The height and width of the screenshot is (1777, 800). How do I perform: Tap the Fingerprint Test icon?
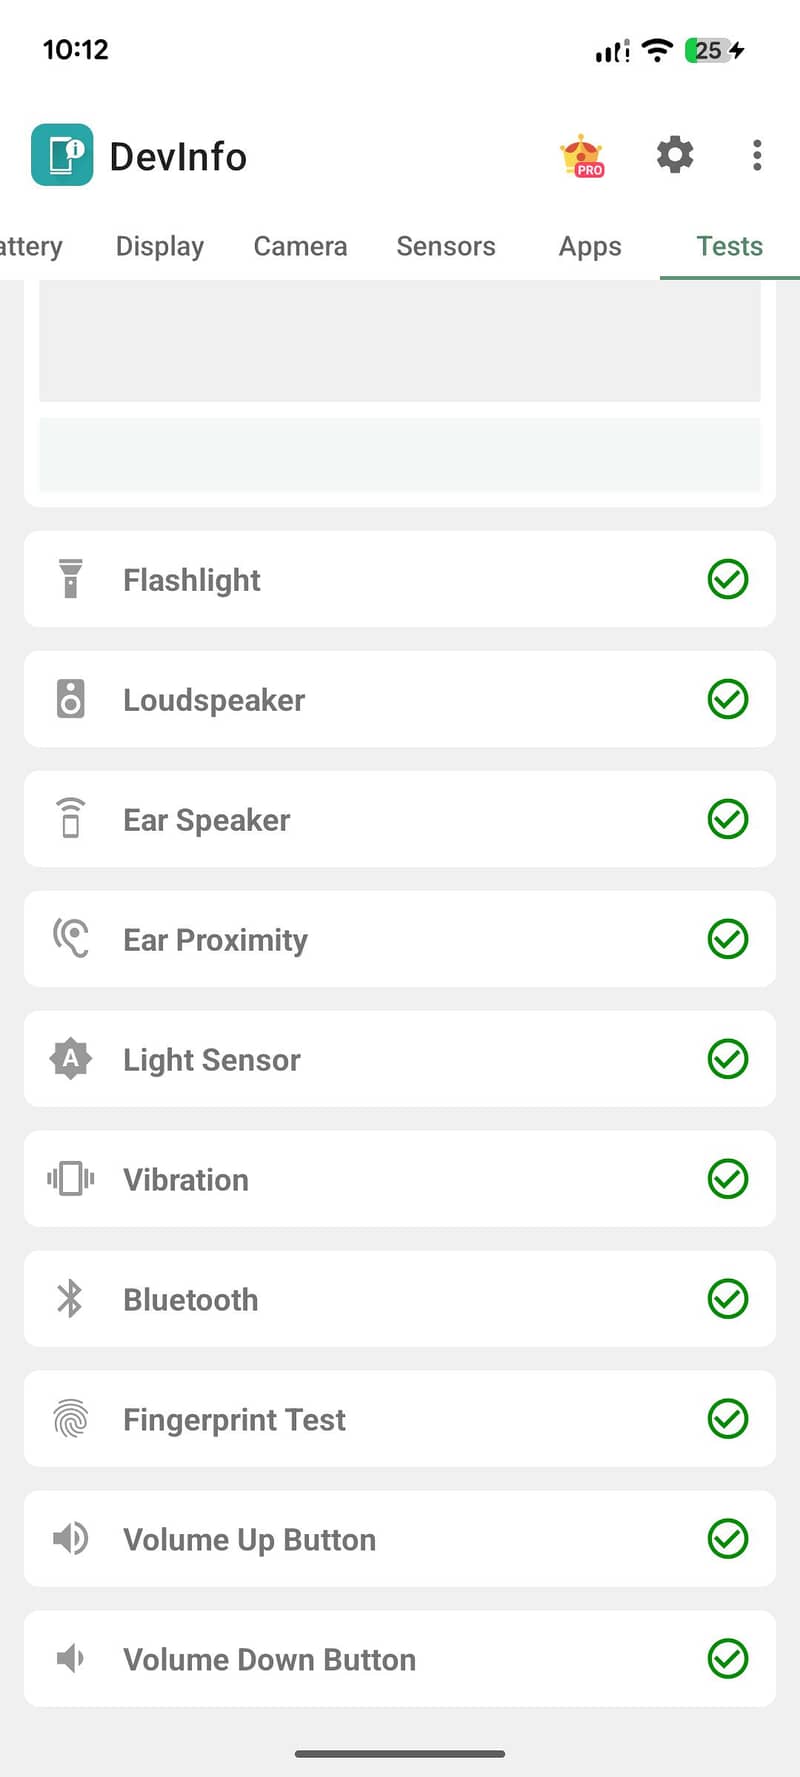pyautogui.click(x=70, y=1419)
